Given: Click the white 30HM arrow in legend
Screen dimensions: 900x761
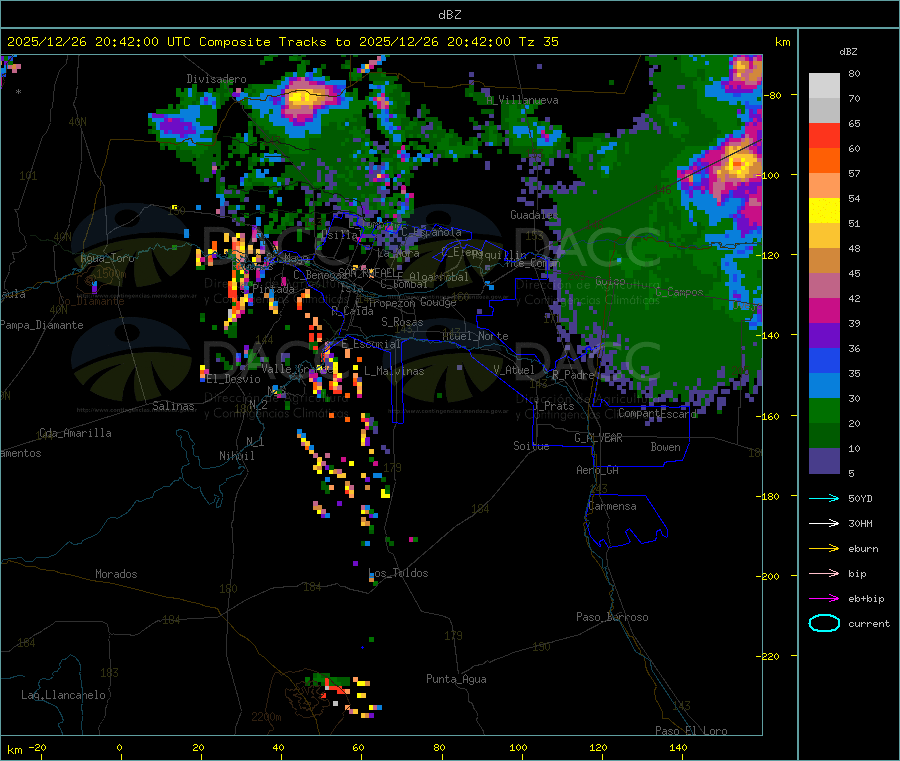Looking at the screenshot, I should coord(824,523).
